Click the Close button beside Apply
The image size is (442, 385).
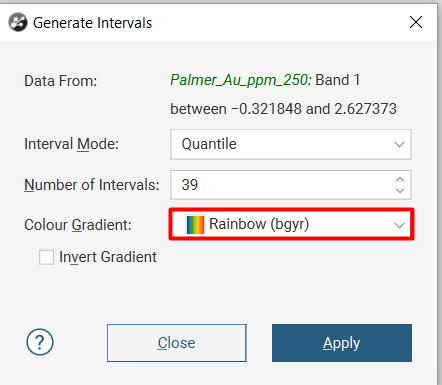pyautogui.click(x=177, y=343)
